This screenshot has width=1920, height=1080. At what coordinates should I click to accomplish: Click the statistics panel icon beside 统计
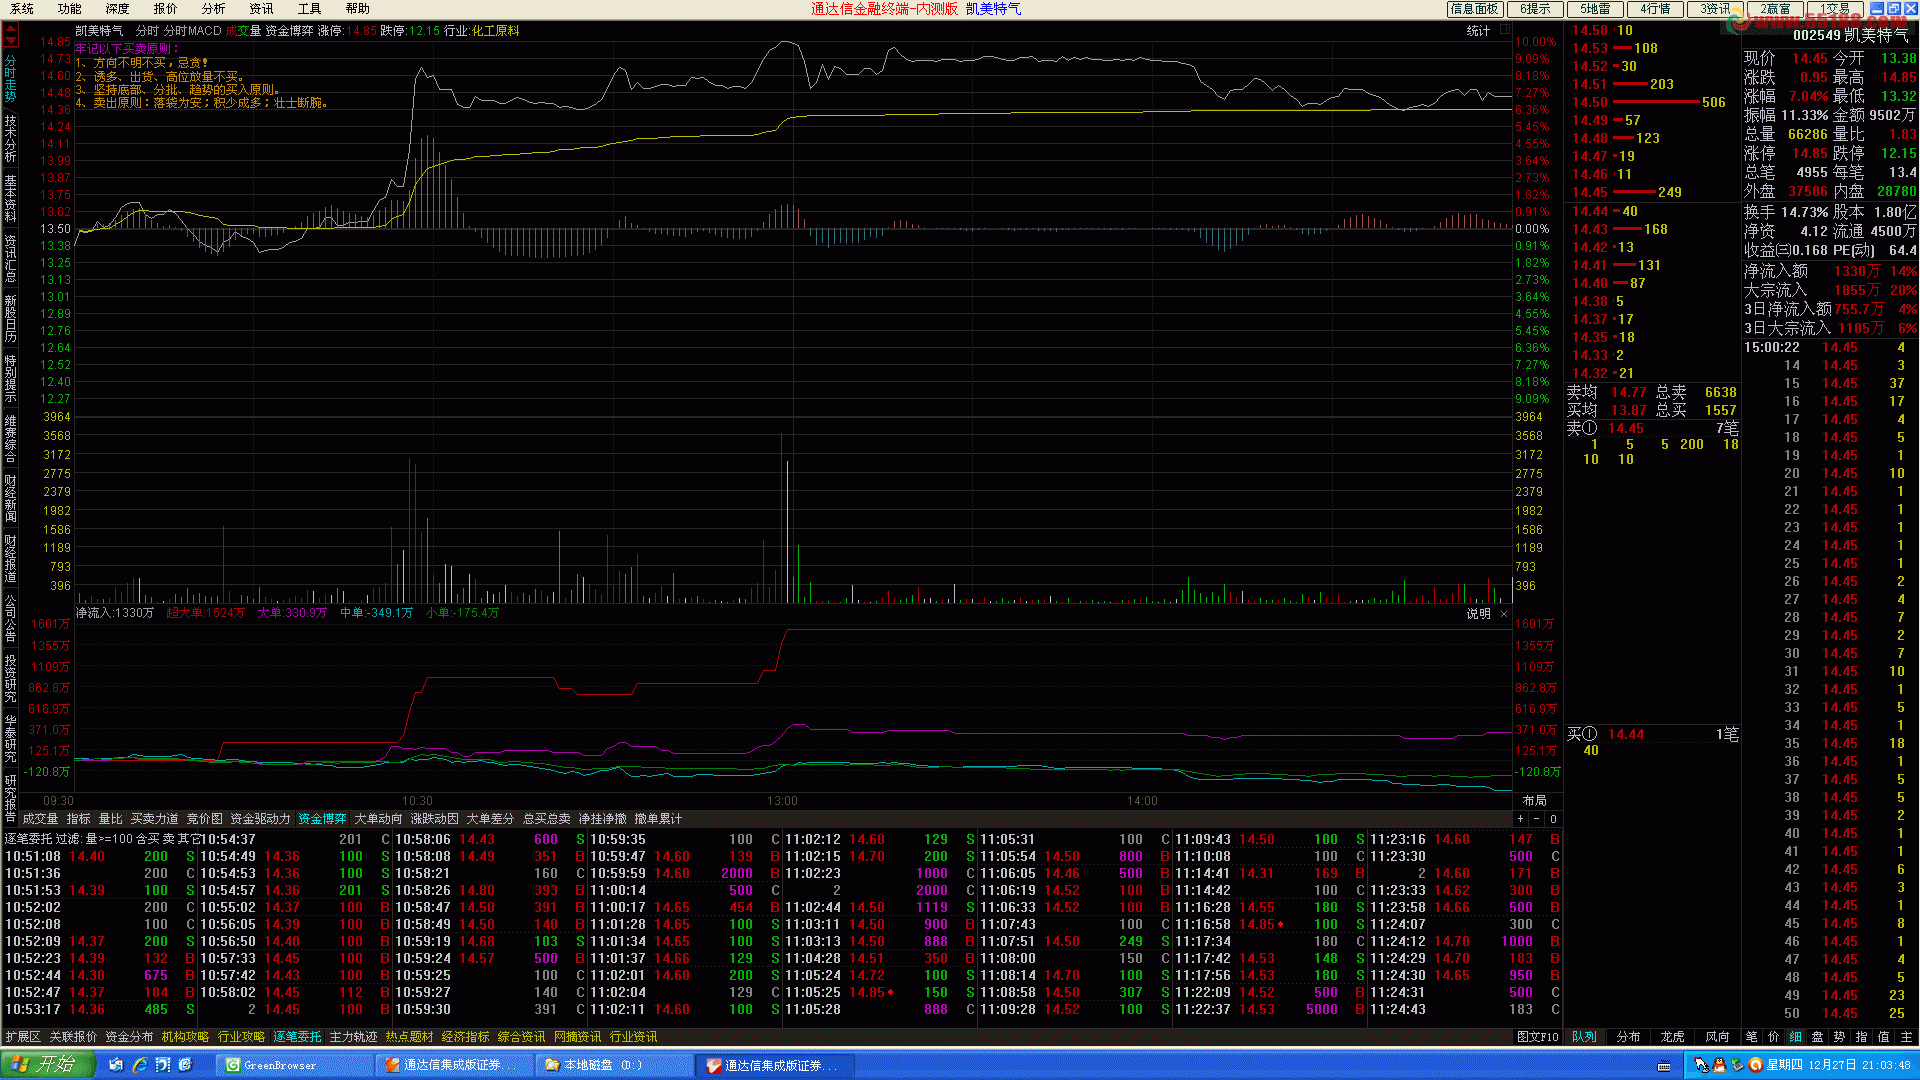pos(1503,31)
